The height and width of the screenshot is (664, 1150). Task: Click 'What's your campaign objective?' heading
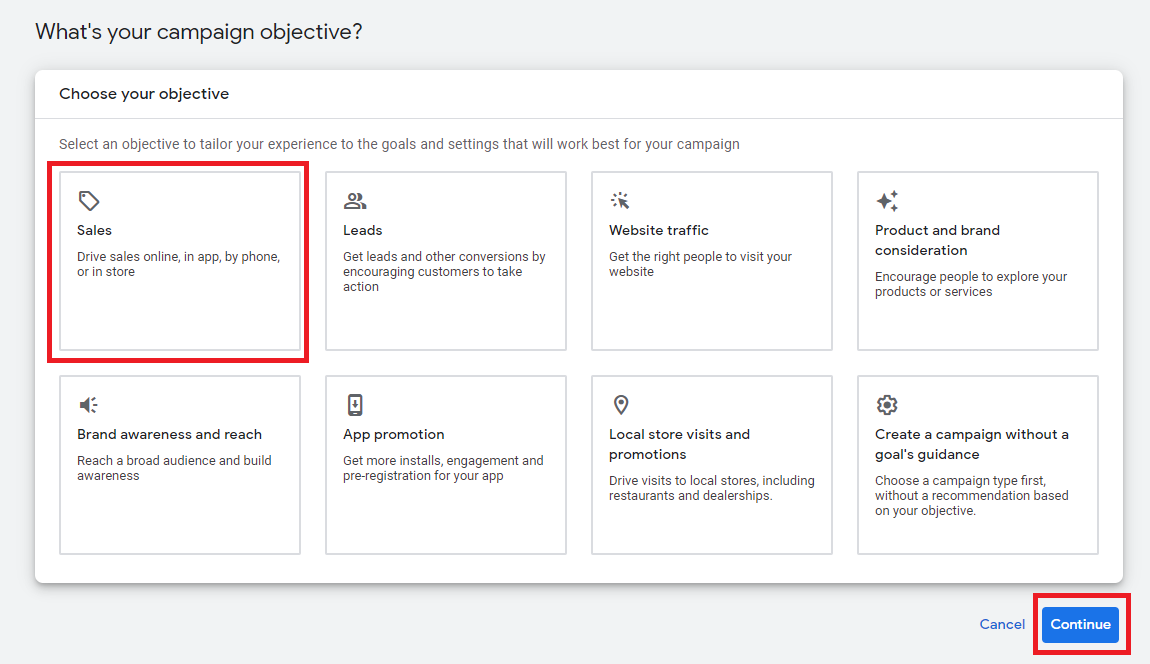pyautogui.click(x=199, y=32)
